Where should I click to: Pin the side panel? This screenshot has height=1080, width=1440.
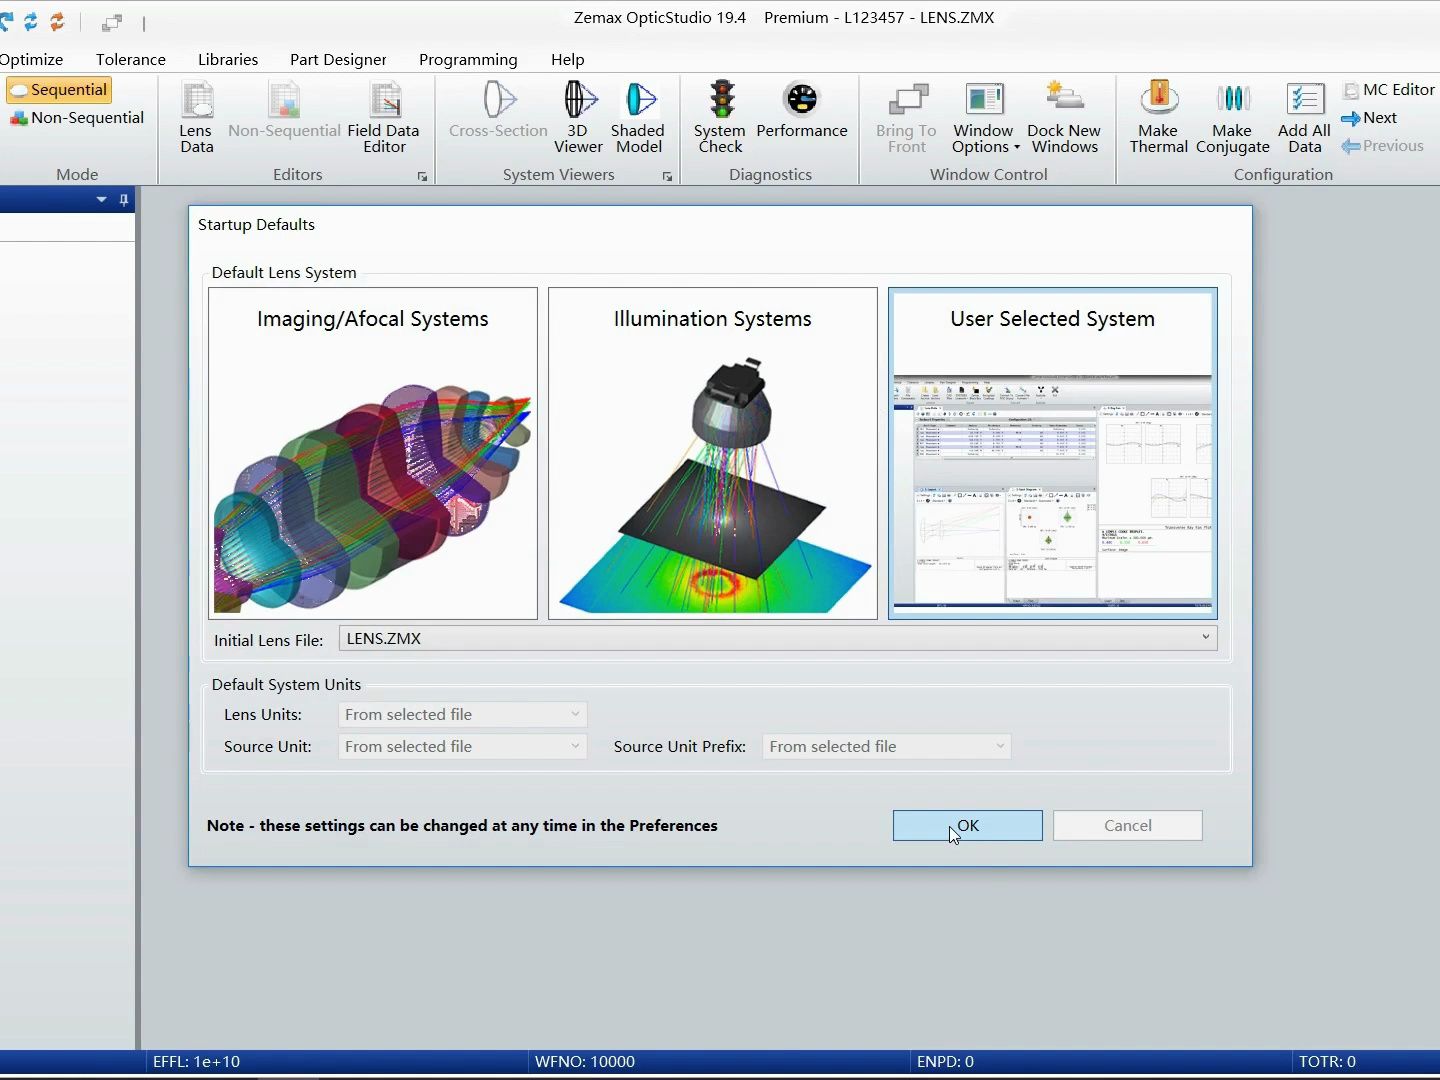(124, 200)
